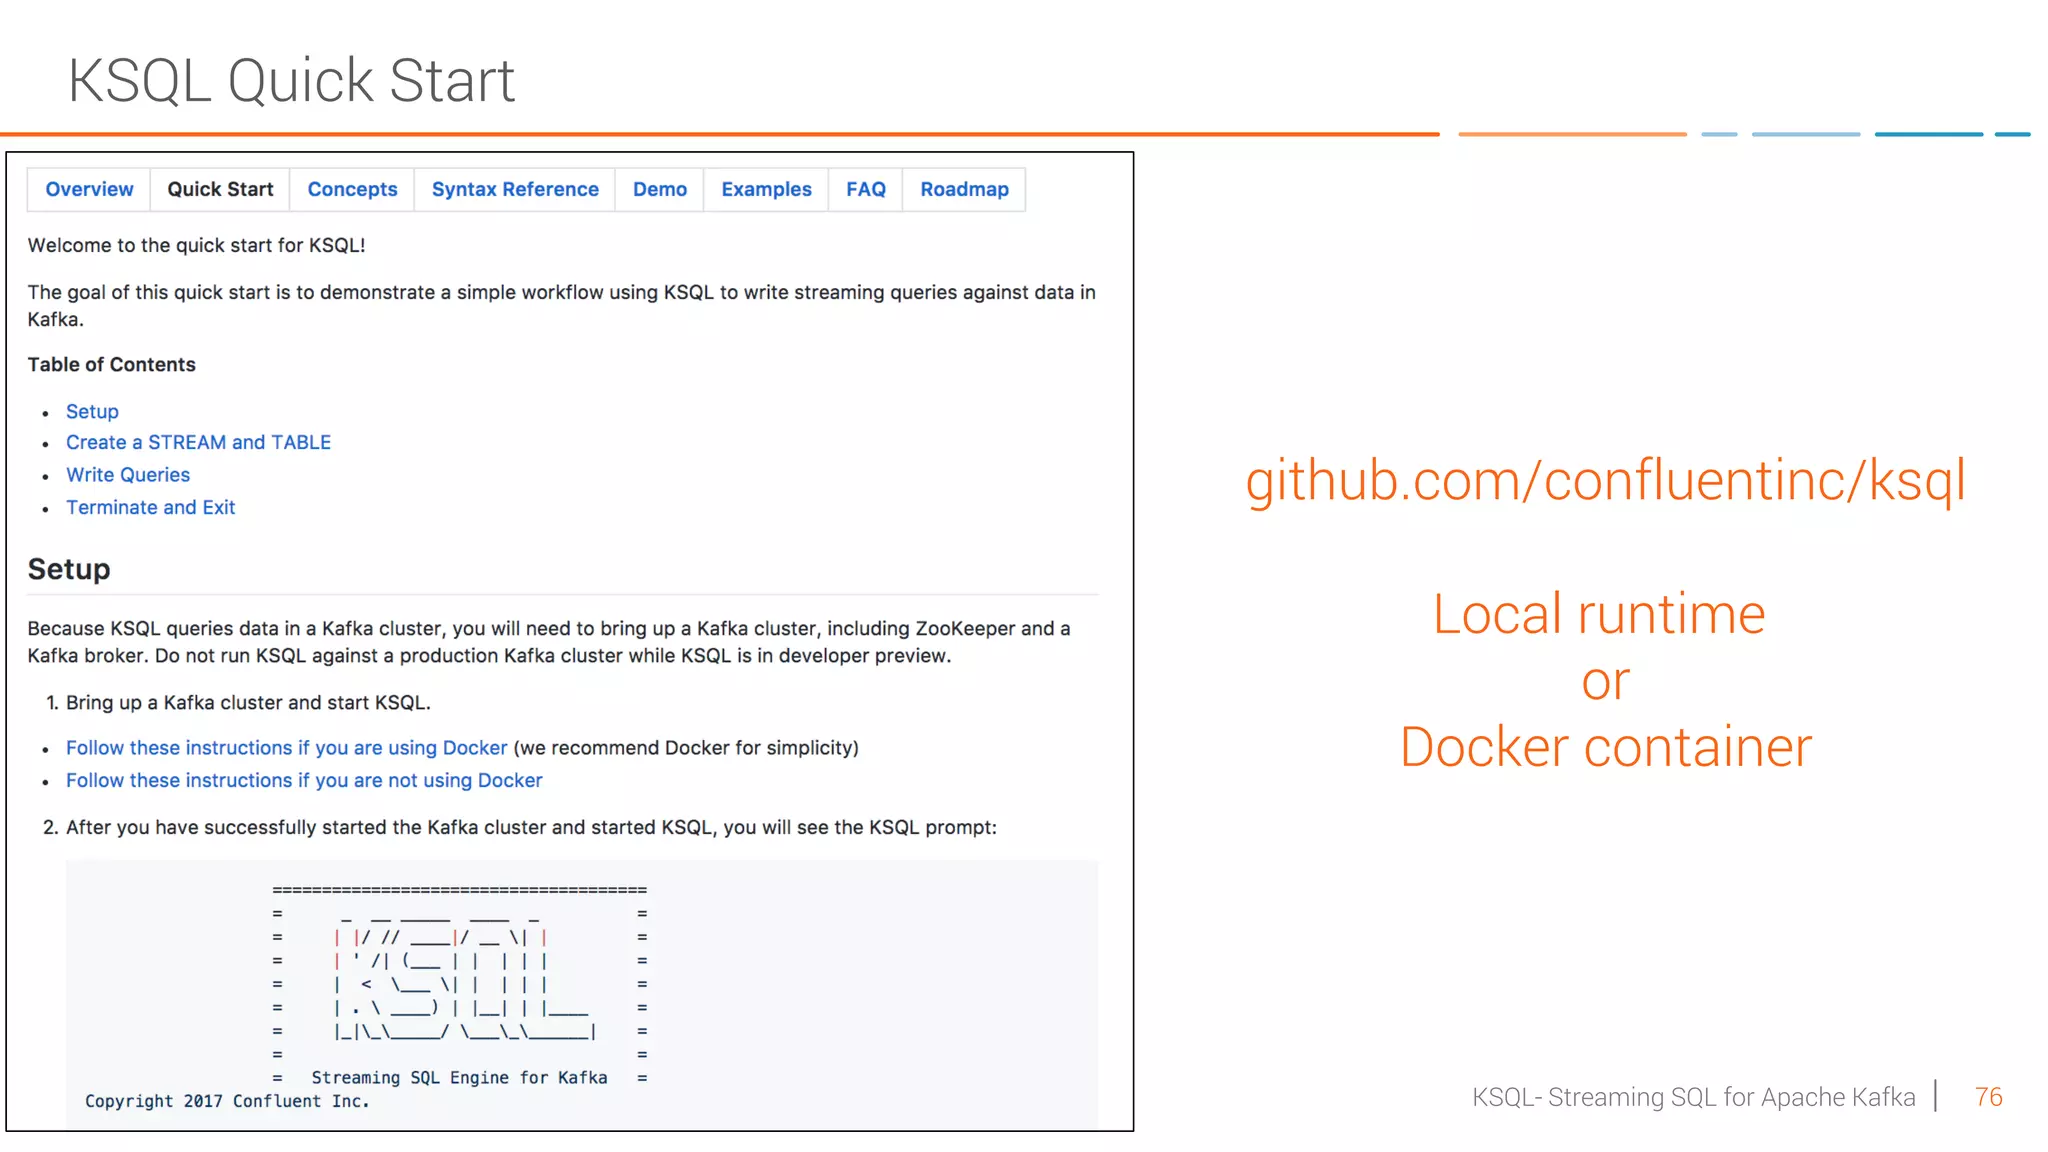Select the Quick Start tab
Screen dimensions: 2048x1152
click(220, 190)
